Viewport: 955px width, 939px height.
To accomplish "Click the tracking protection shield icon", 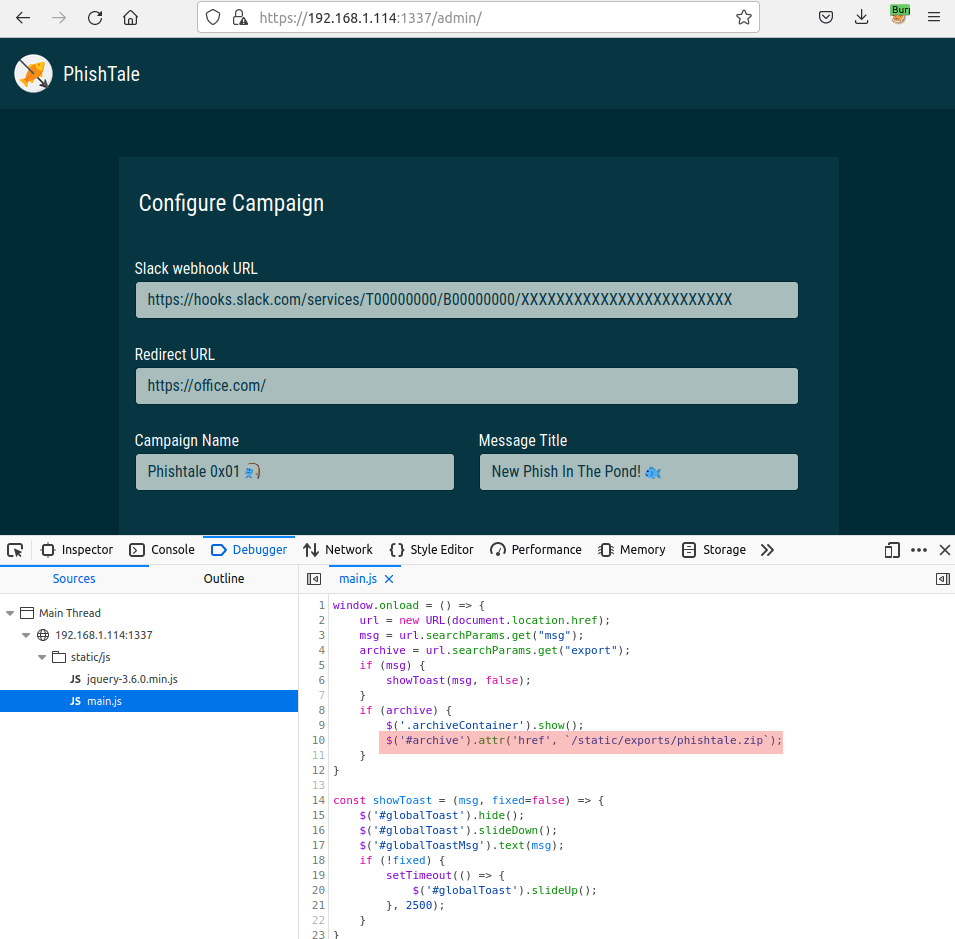I will tap(213, 17).
